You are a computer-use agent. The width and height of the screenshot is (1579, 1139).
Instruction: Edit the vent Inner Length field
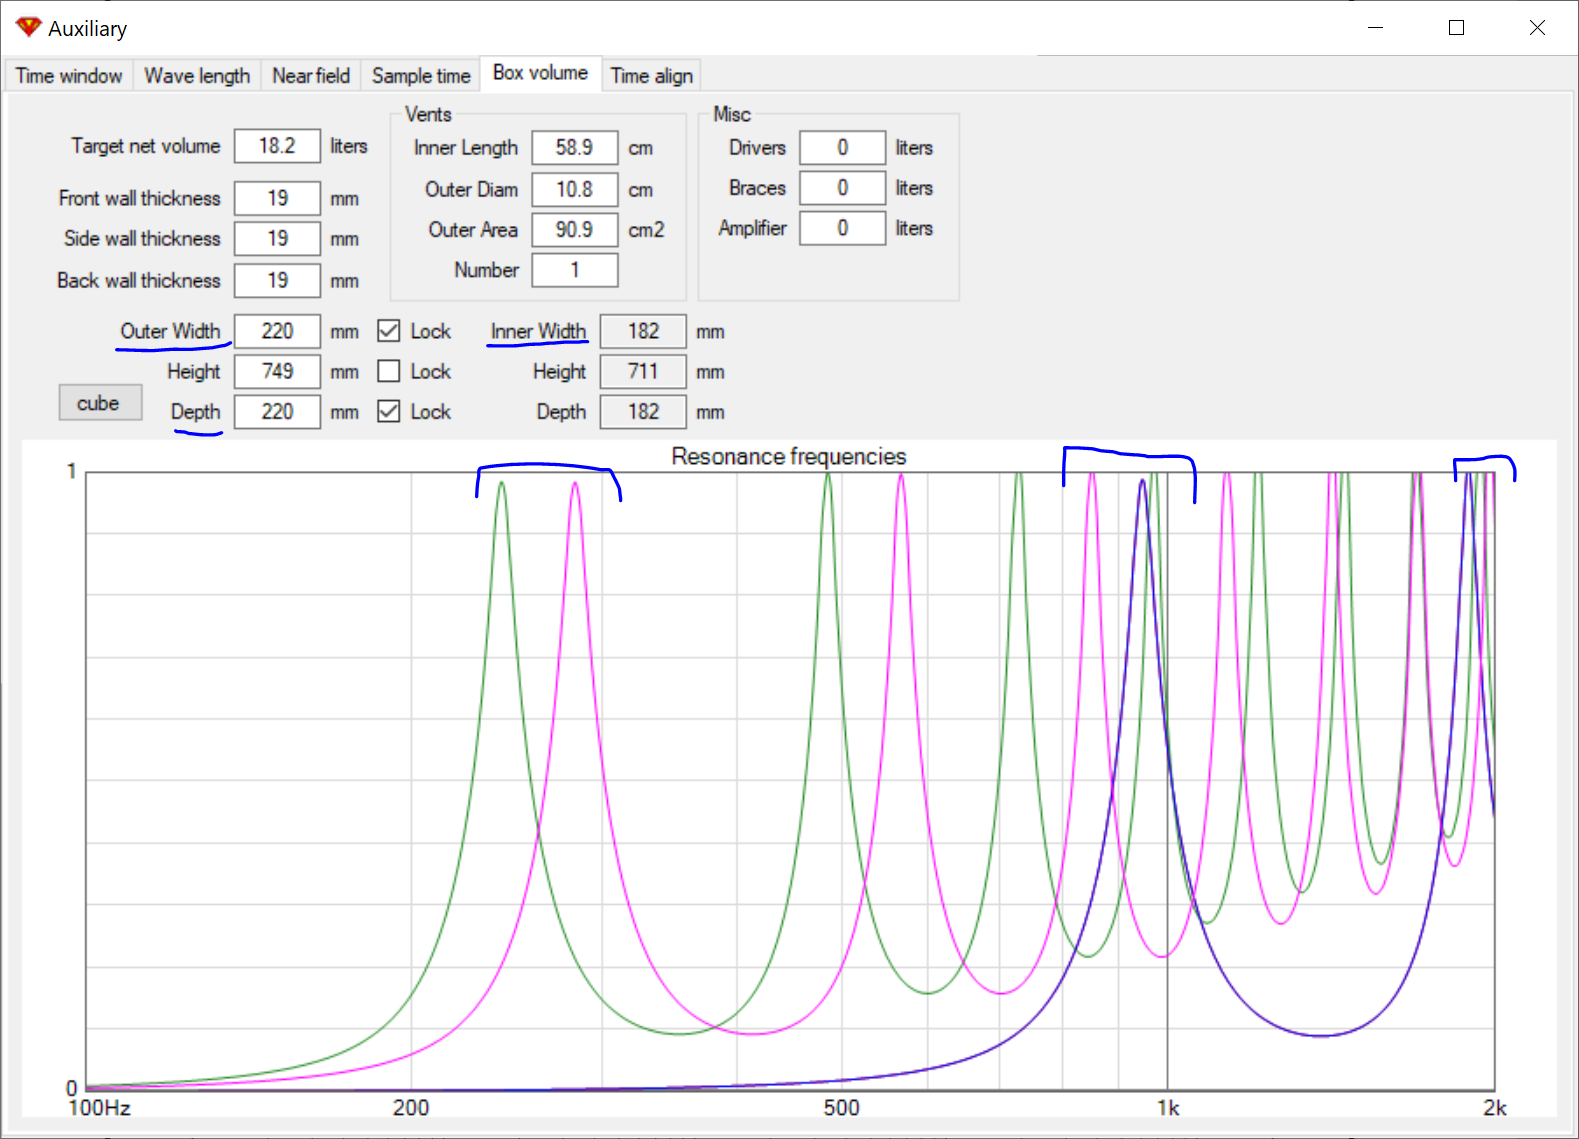[x=574, y=148]
